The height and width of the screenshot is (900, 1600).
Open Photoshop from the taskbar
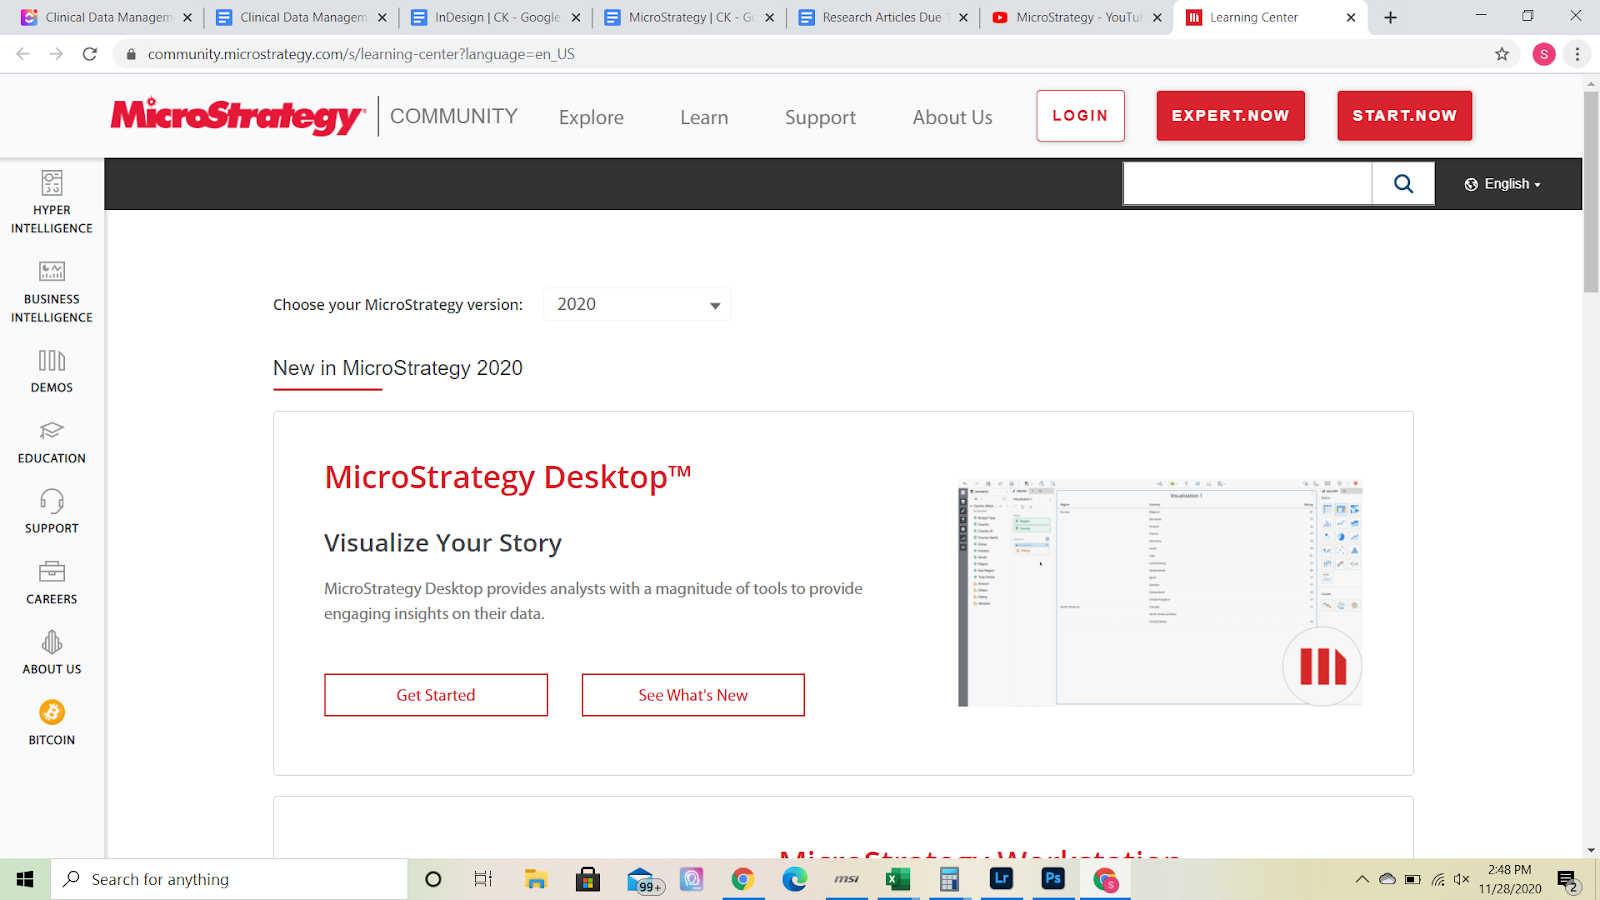point(1053,879)
